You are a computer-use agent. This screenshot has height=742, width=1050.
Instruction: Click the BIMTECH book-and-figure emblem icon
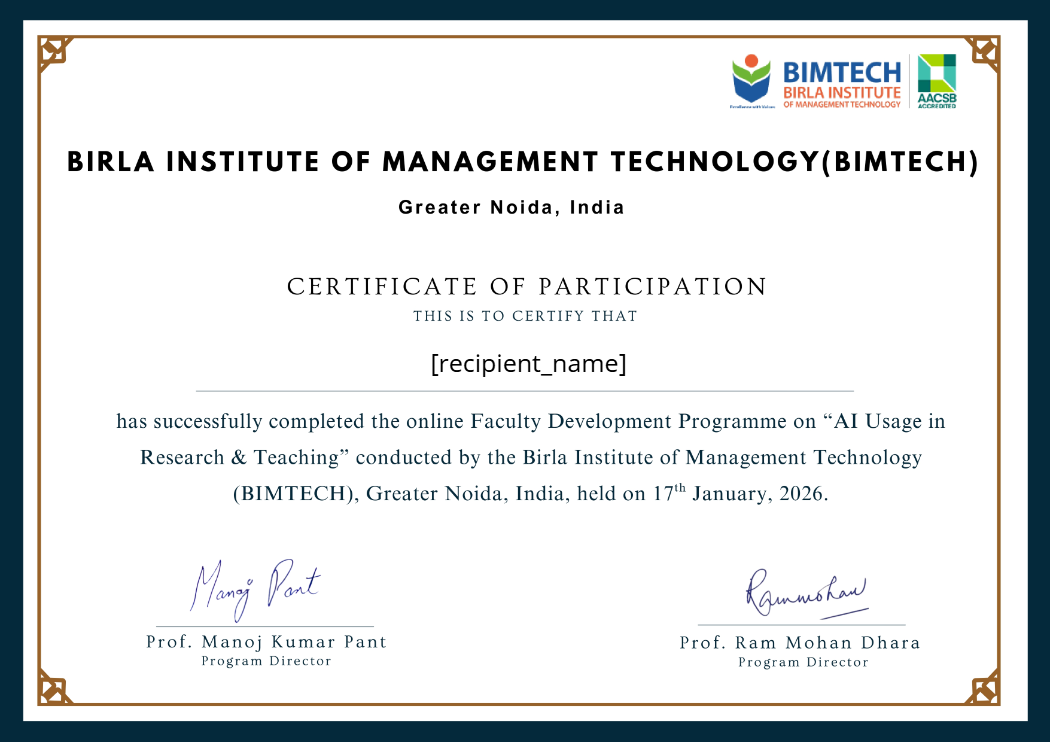752,79
